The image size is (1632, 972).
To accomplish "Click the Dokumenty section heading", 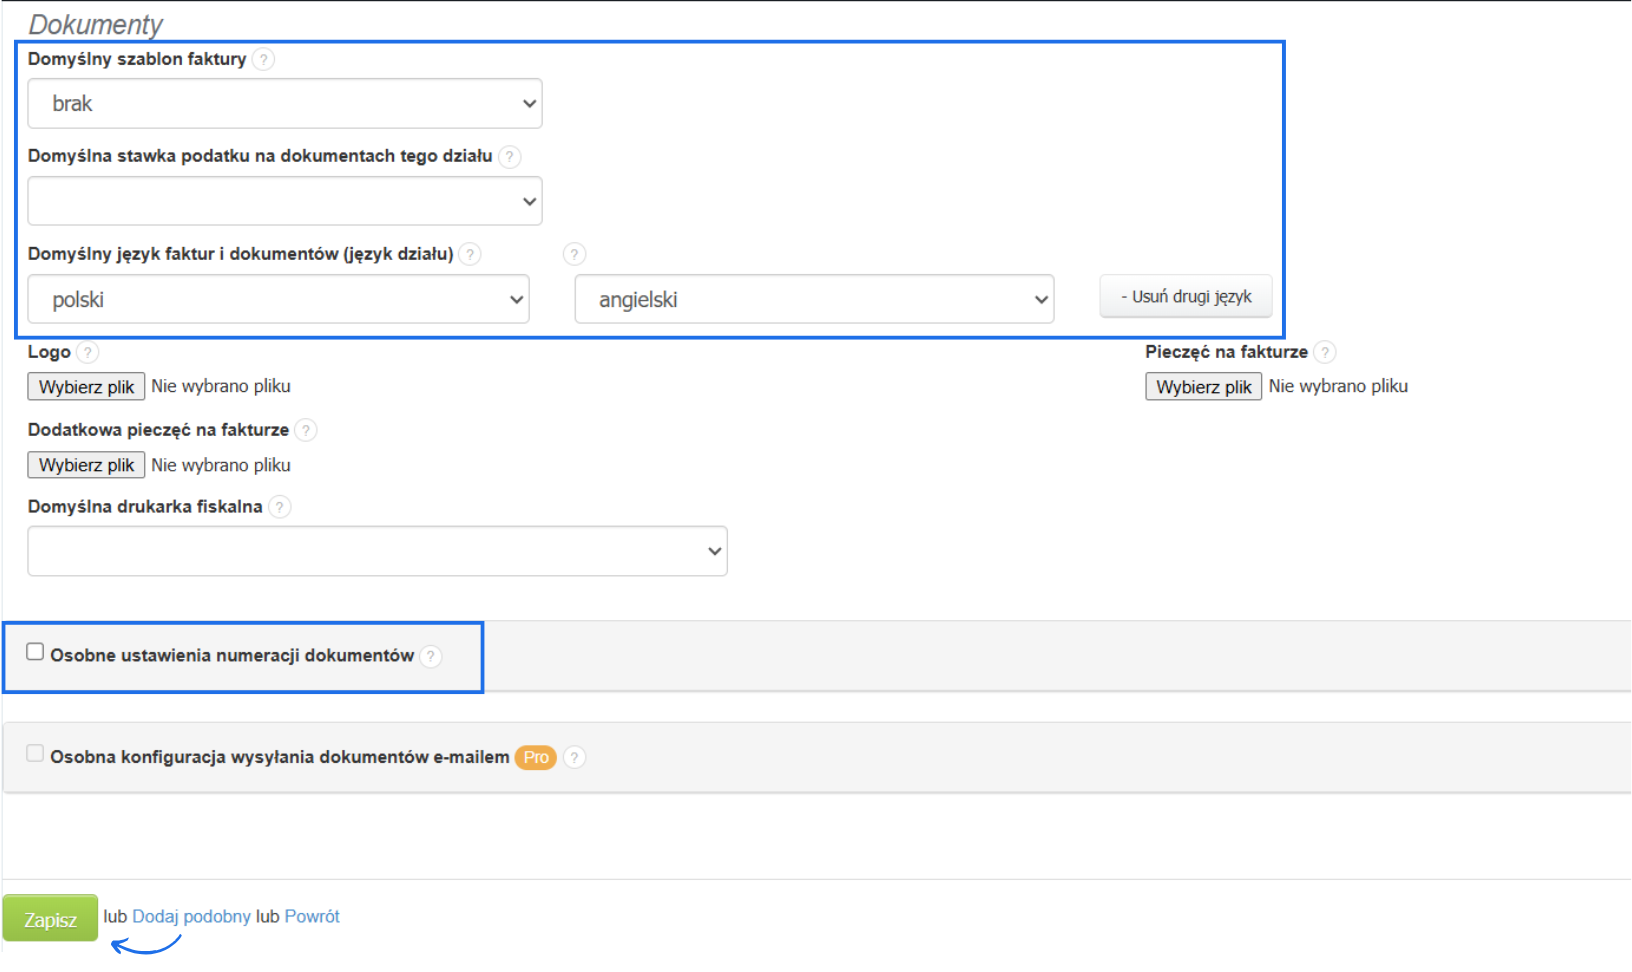I will pos(95,24).
